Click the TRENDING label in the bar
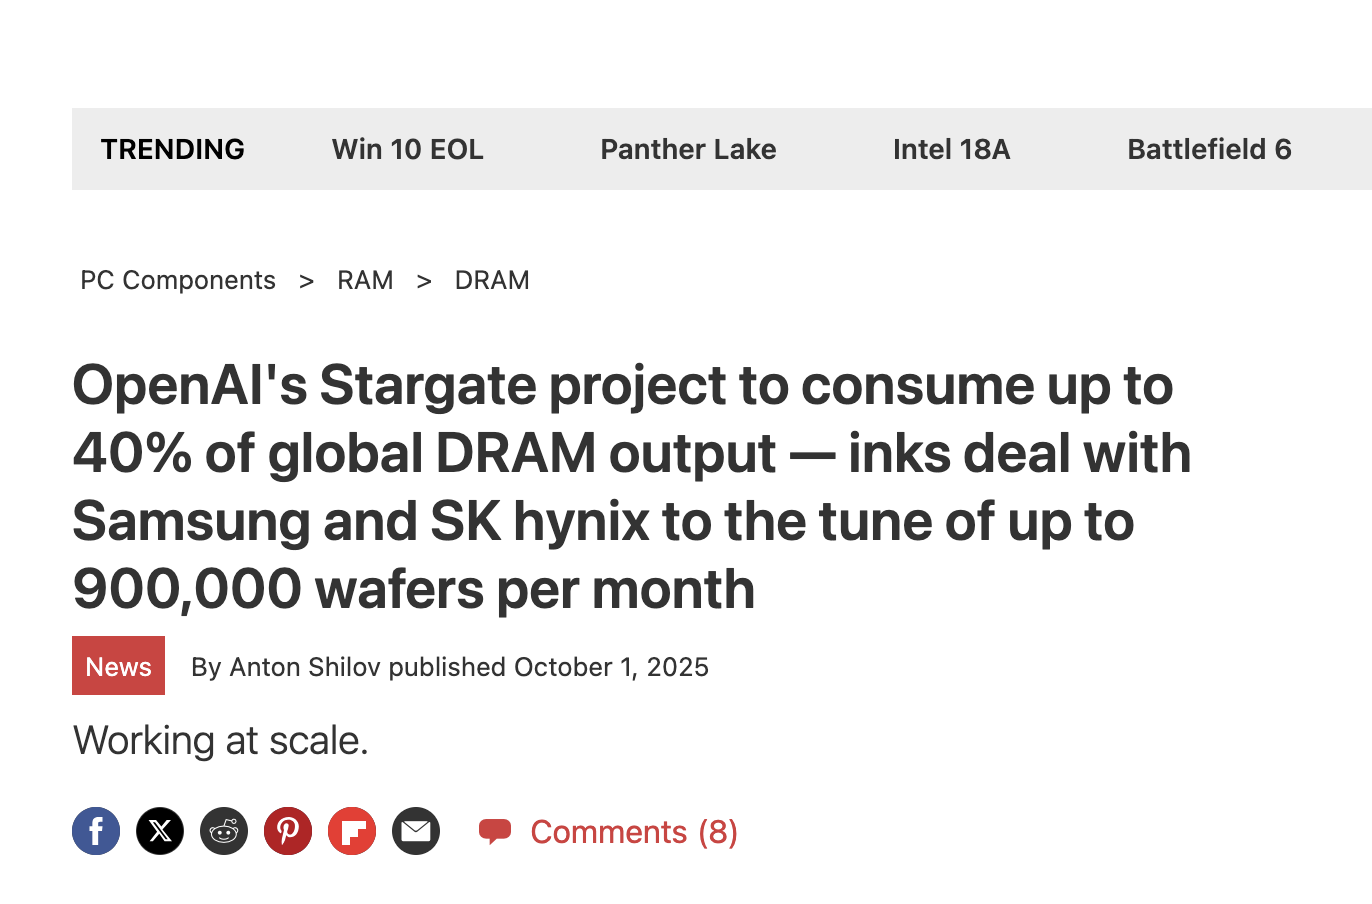The width and height of the screenshot is (1372, 904). [173, 149]
